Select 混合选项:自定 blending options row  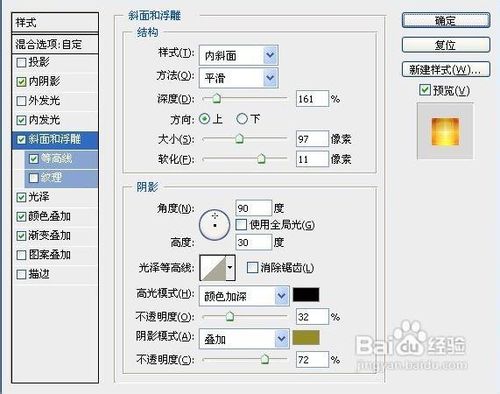click(55, 44)
